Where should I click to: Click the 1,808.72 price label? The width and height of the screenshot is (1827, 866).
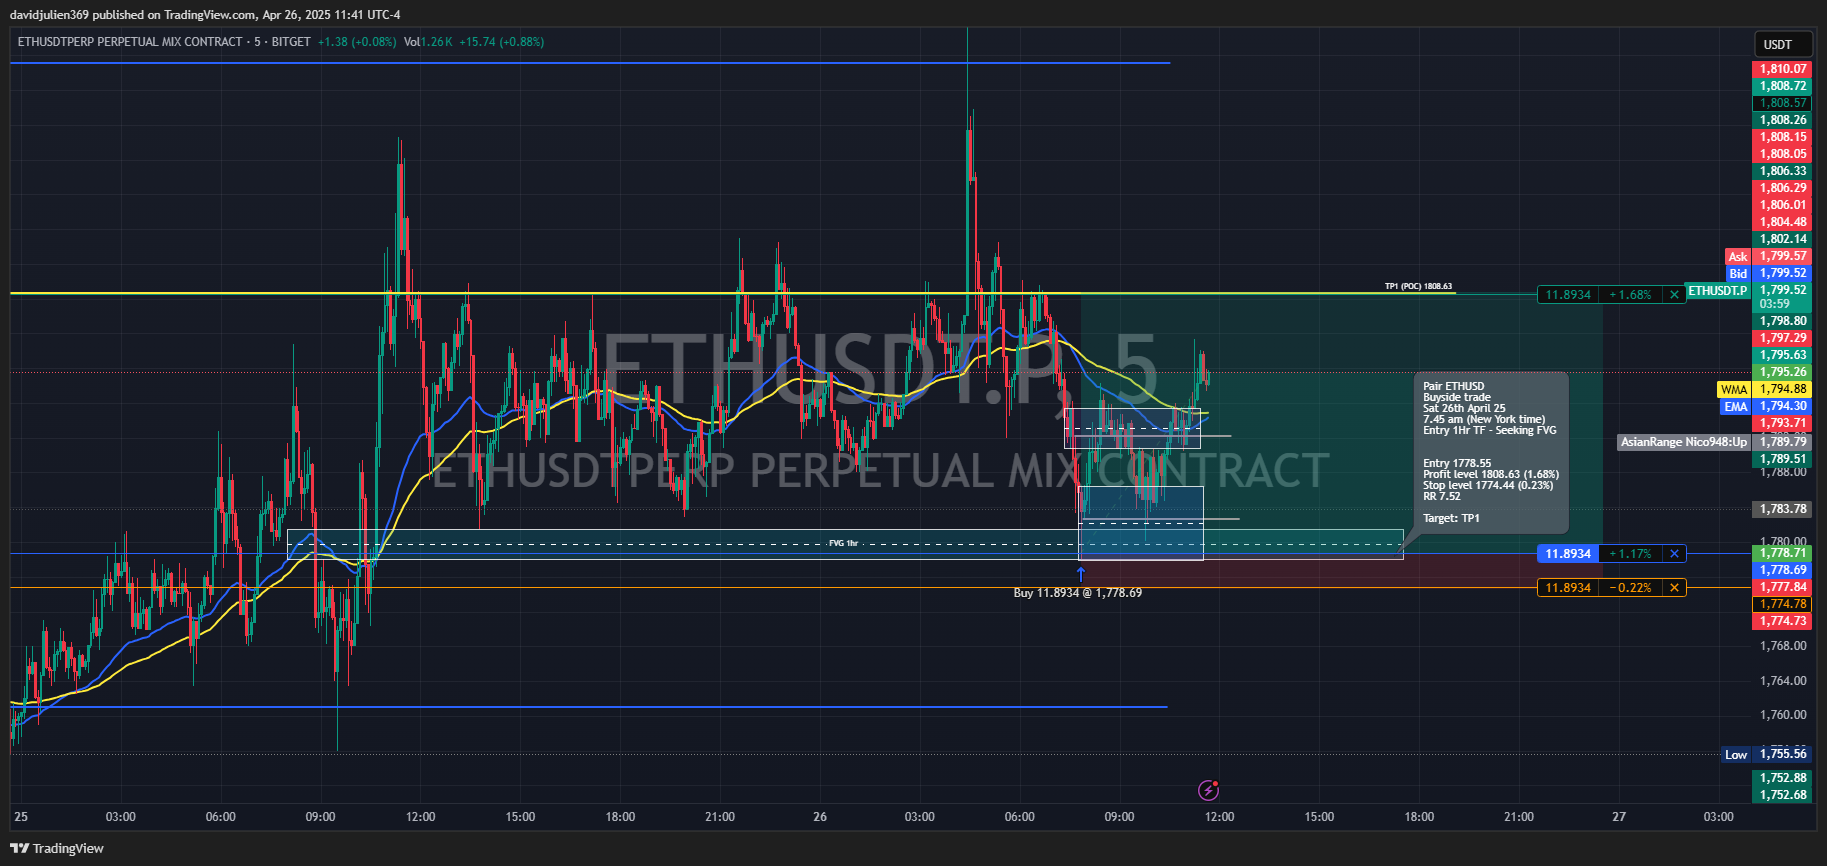(x=1782, y=86)
